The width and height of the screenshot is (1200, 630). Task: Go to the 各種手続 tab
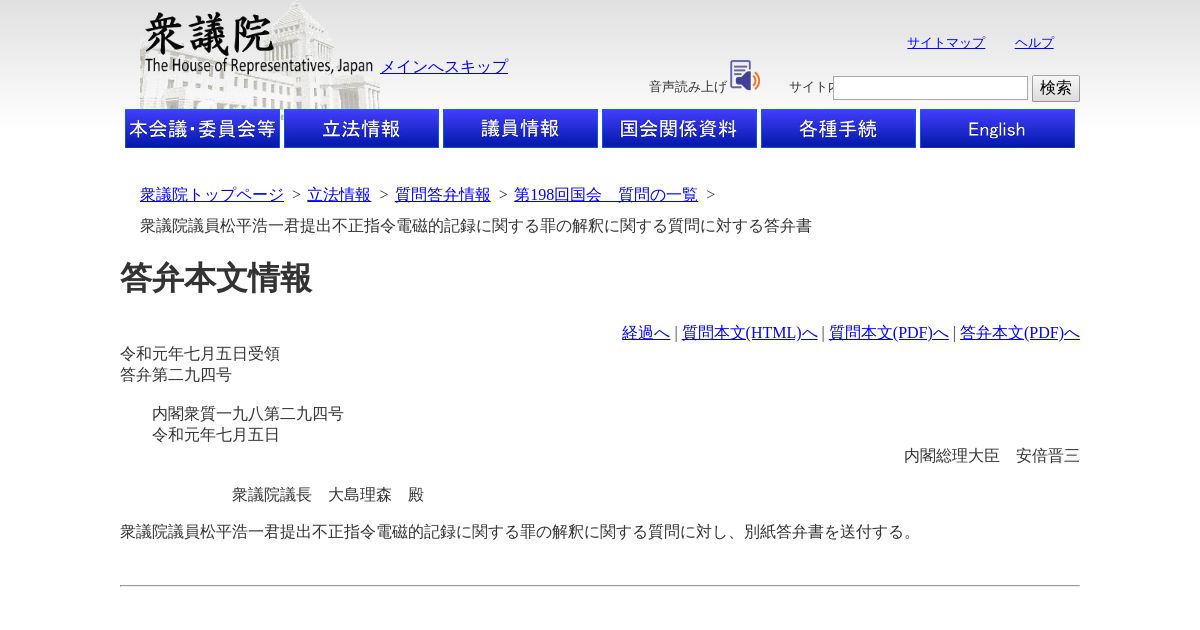pos(838,129)
